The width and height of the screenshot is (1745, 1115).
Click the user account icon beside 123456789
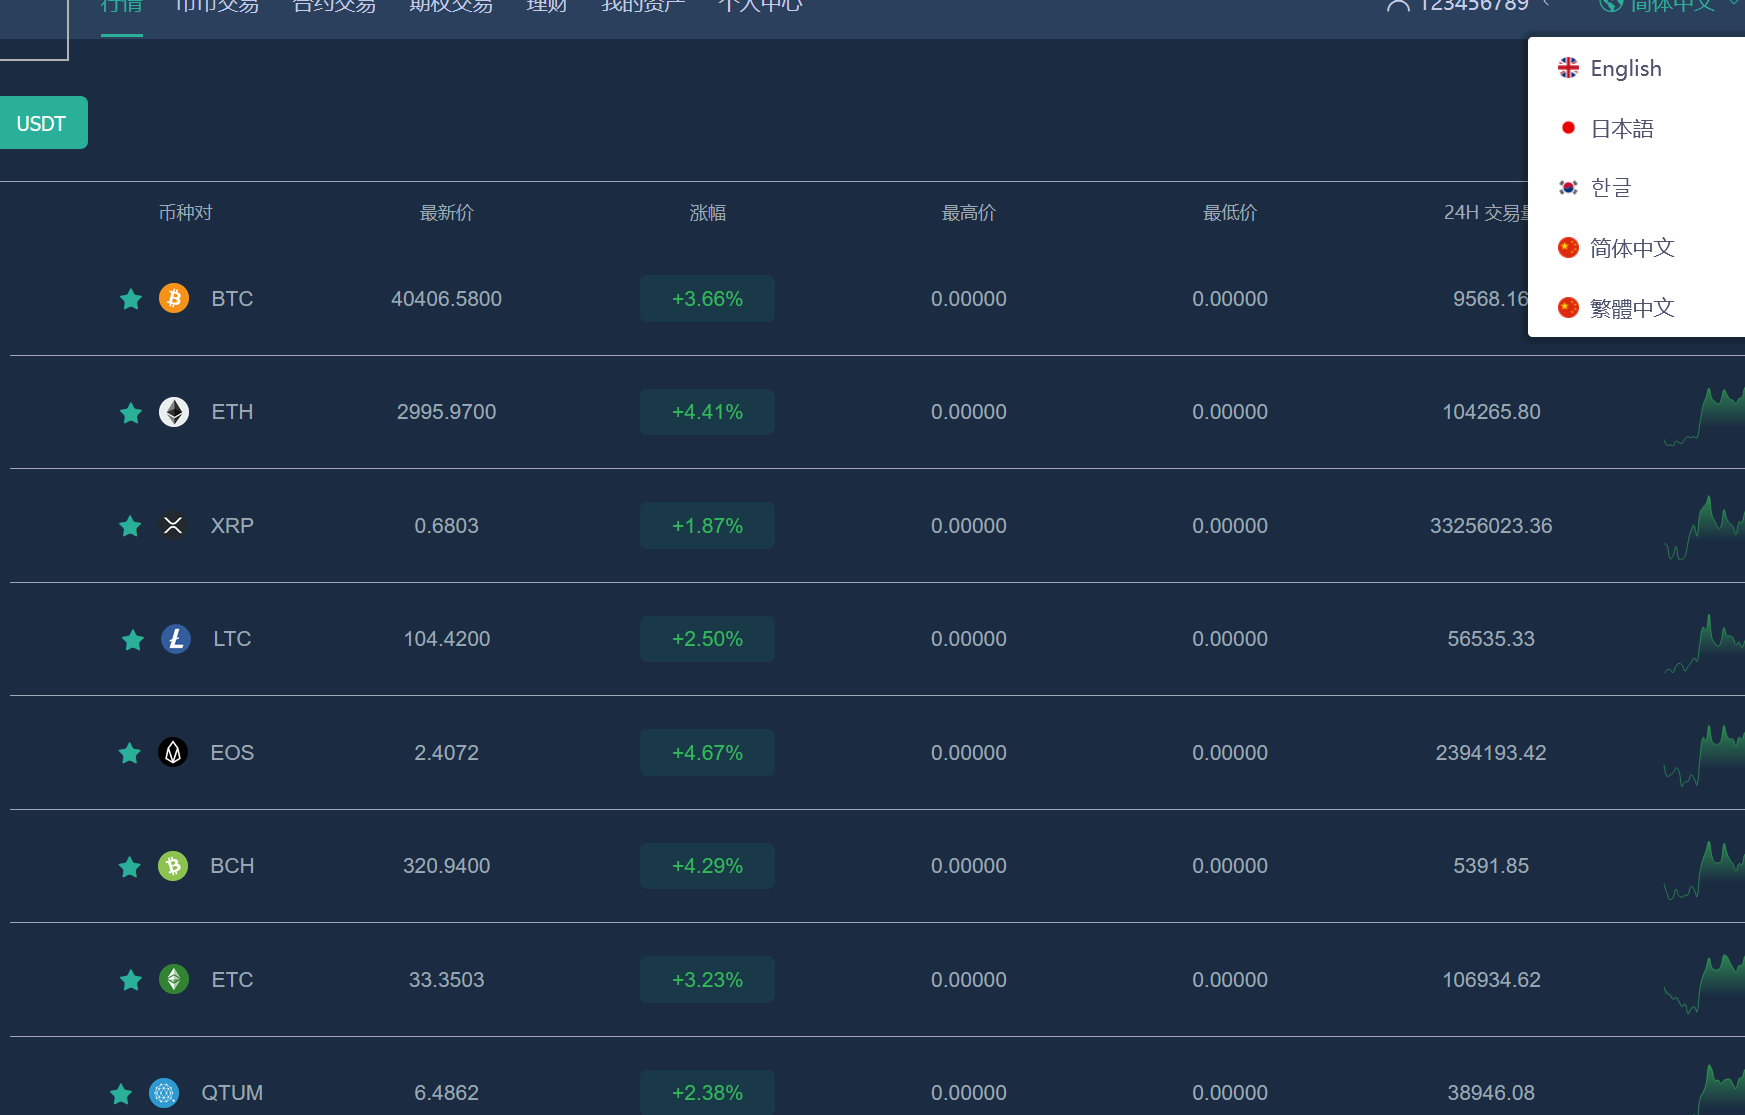pyautogui.click(x=1398, y=6)
